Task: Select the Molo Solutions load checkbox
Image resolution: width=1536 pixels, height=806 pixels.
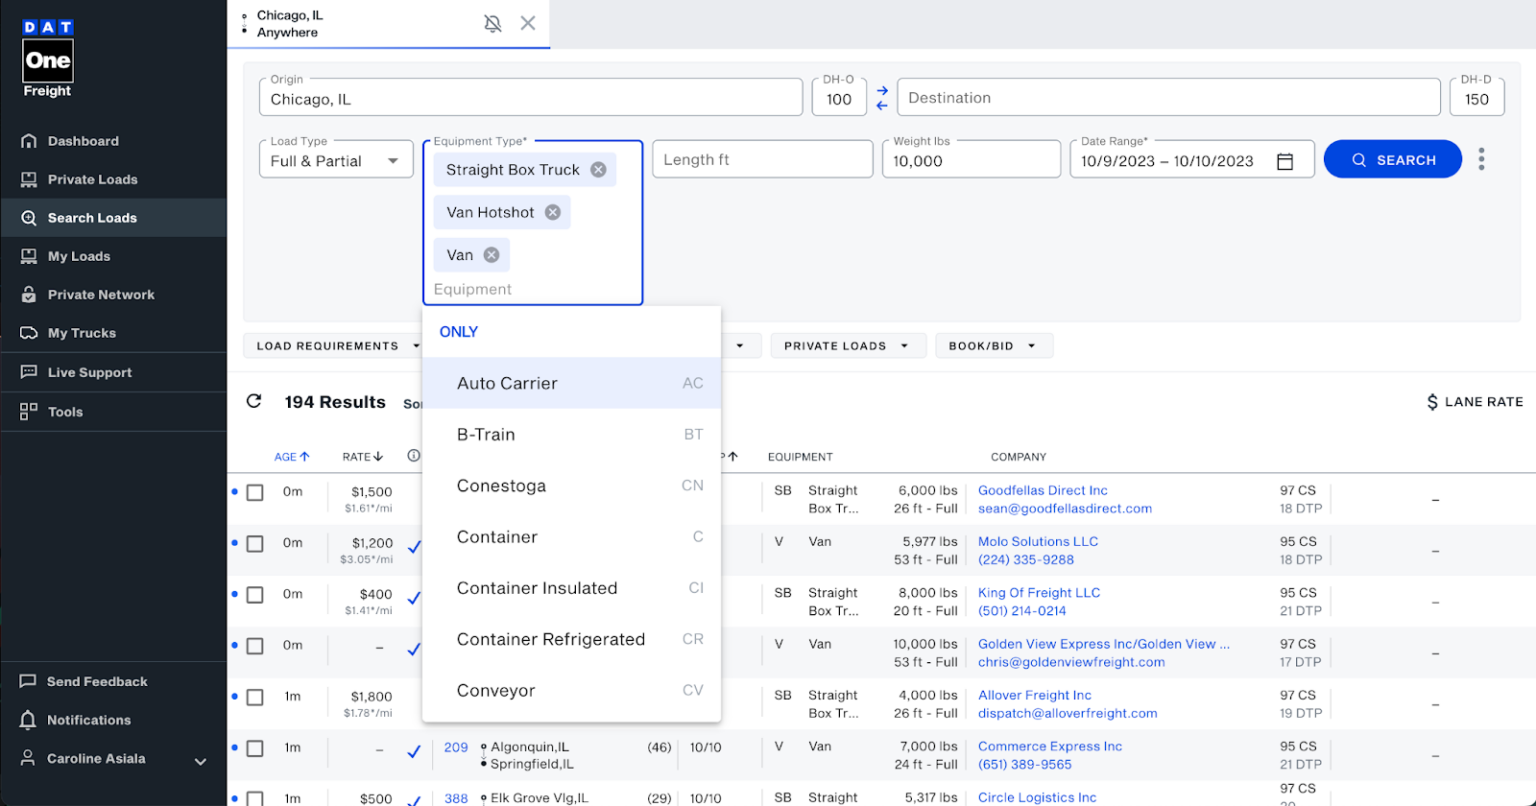Action: click(x=255, y=544)
